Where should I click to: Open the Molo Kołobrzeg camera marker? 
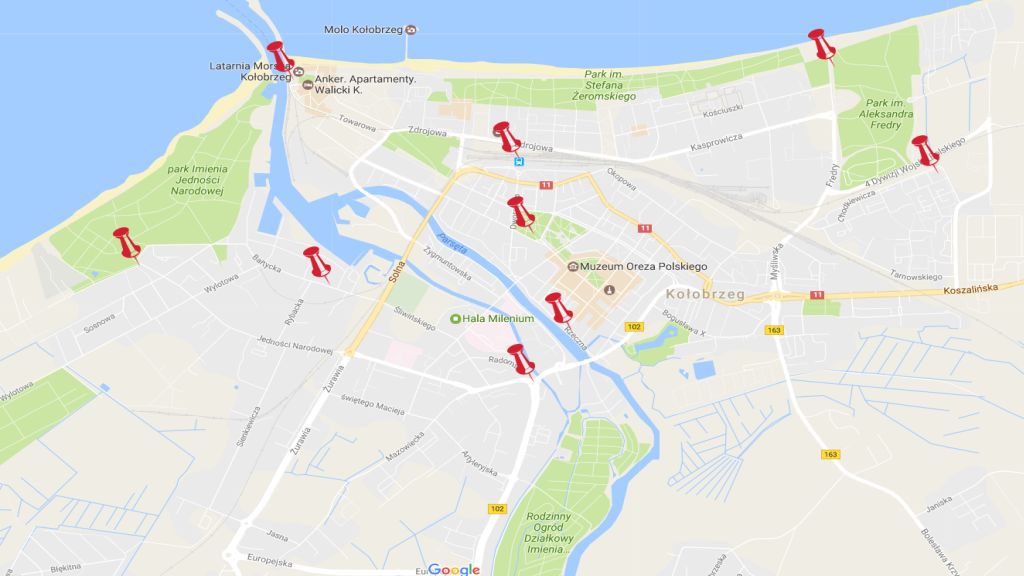click(410, 29)
